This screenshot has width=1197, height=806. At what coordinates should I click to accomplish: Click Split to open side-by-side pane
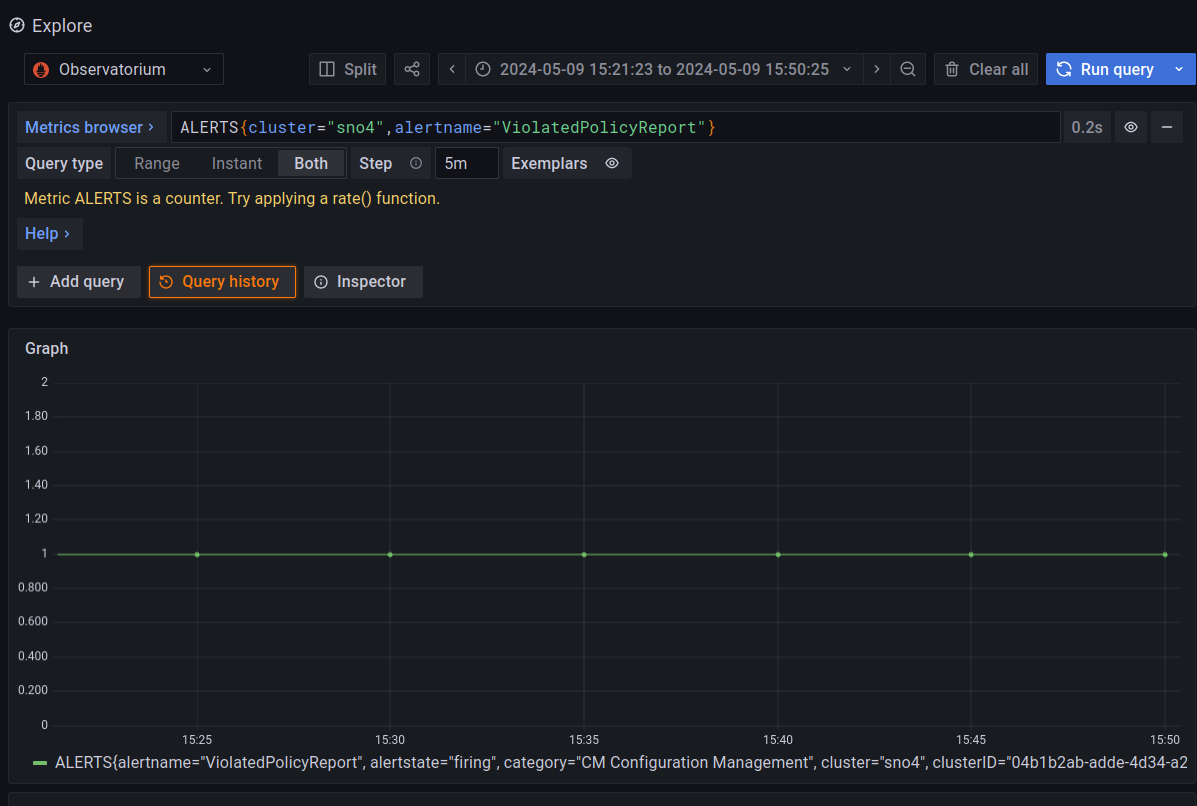[x=348, y=69]
